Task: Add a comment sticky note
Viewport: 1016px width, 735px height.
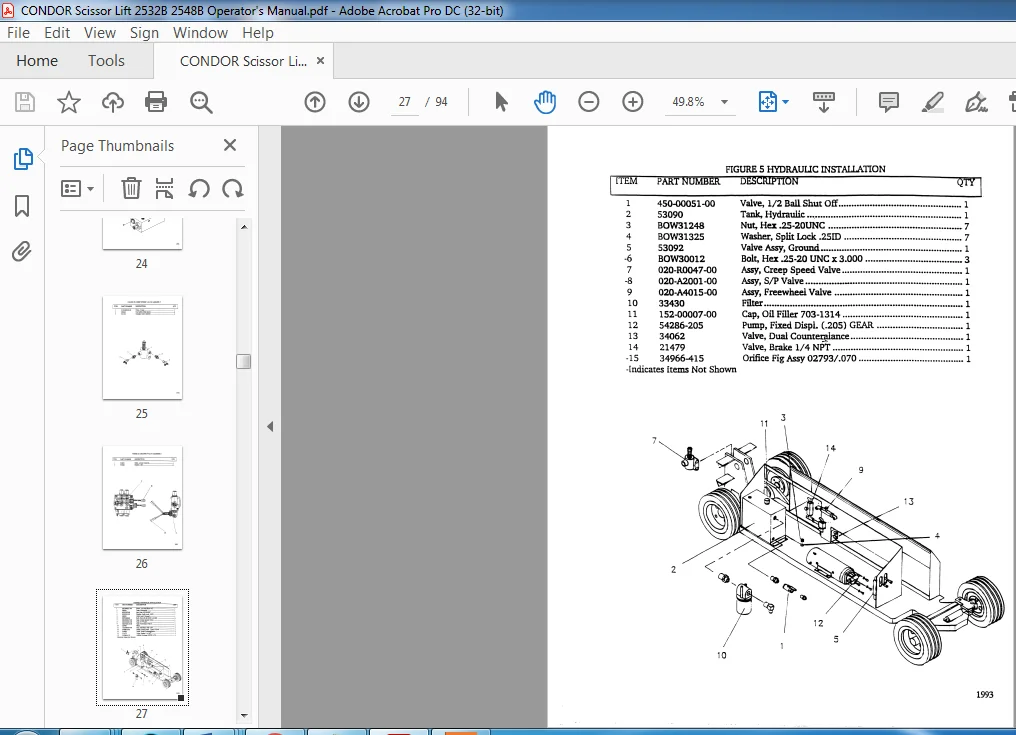Action: coord(888,102)
